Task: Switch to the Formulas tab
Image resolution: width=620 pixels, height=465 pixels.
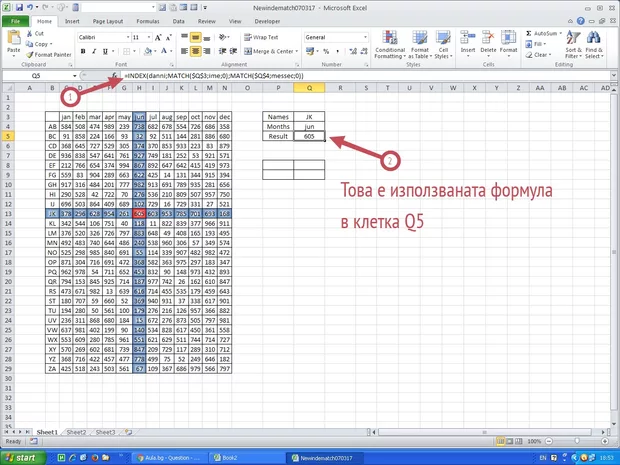Action: point(148,21)
